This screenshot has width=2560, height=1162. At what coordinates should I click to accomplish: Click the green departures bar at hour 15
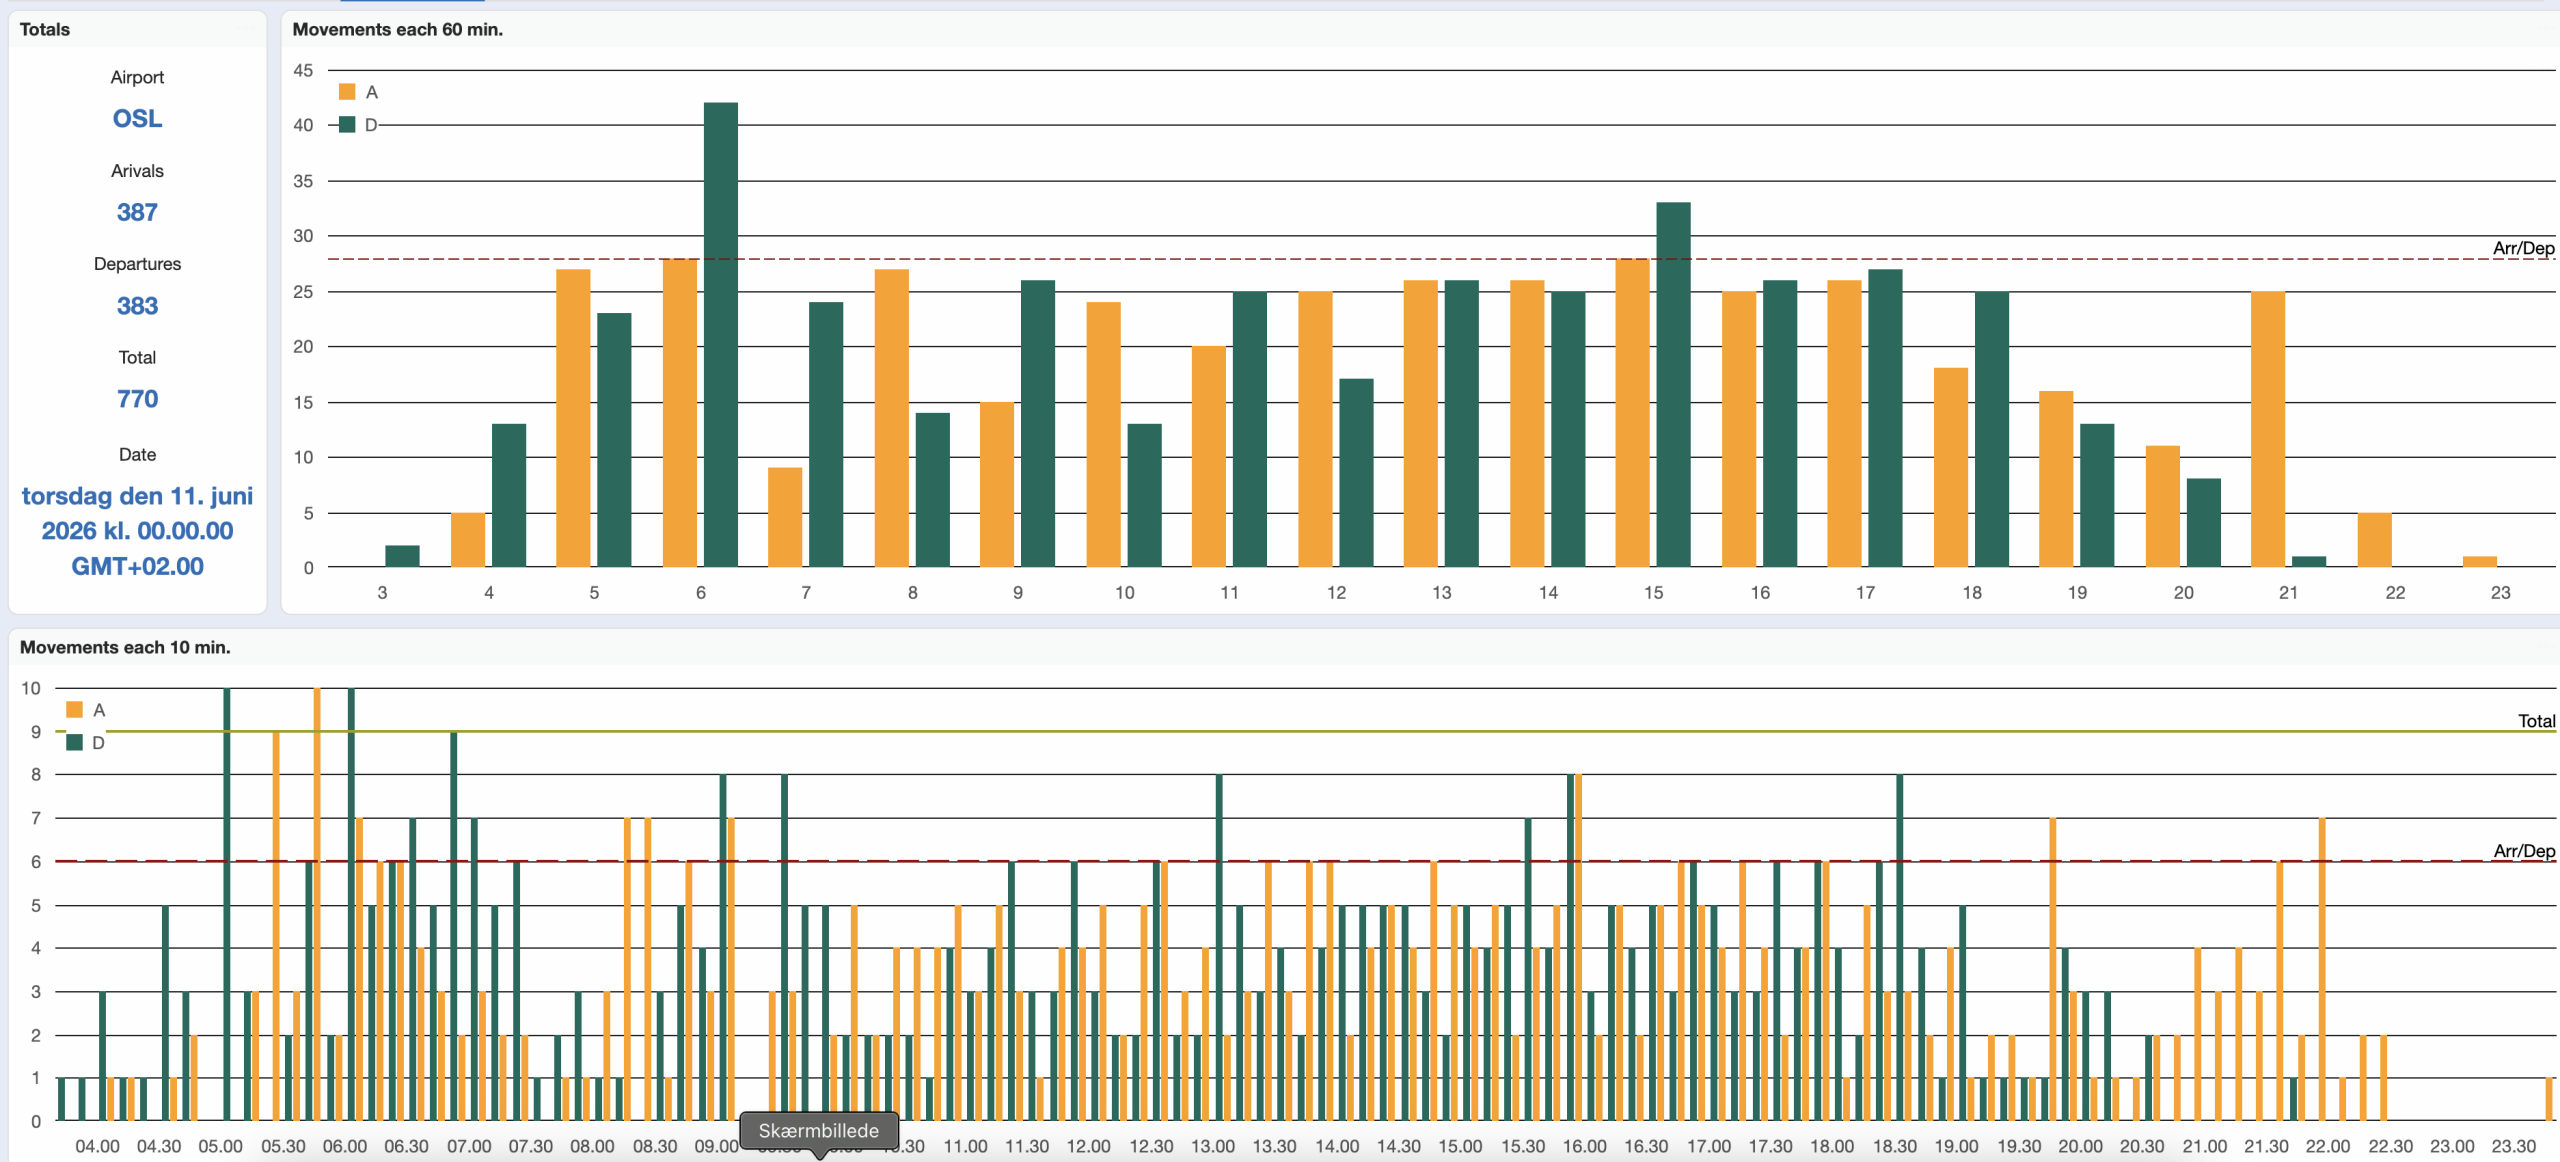[x=1673, y=385]
